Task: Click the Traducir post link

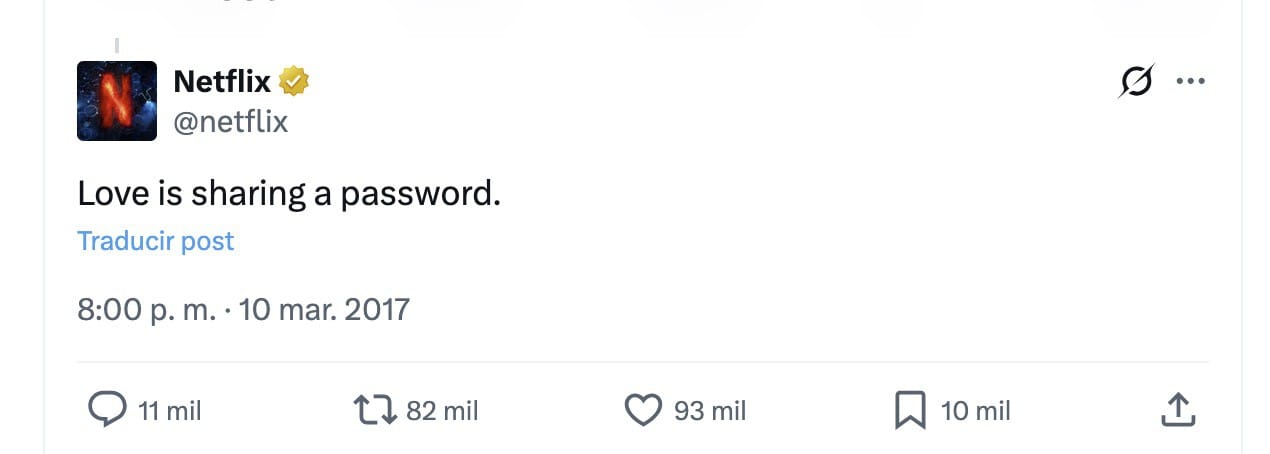Action: pos(155,241)
